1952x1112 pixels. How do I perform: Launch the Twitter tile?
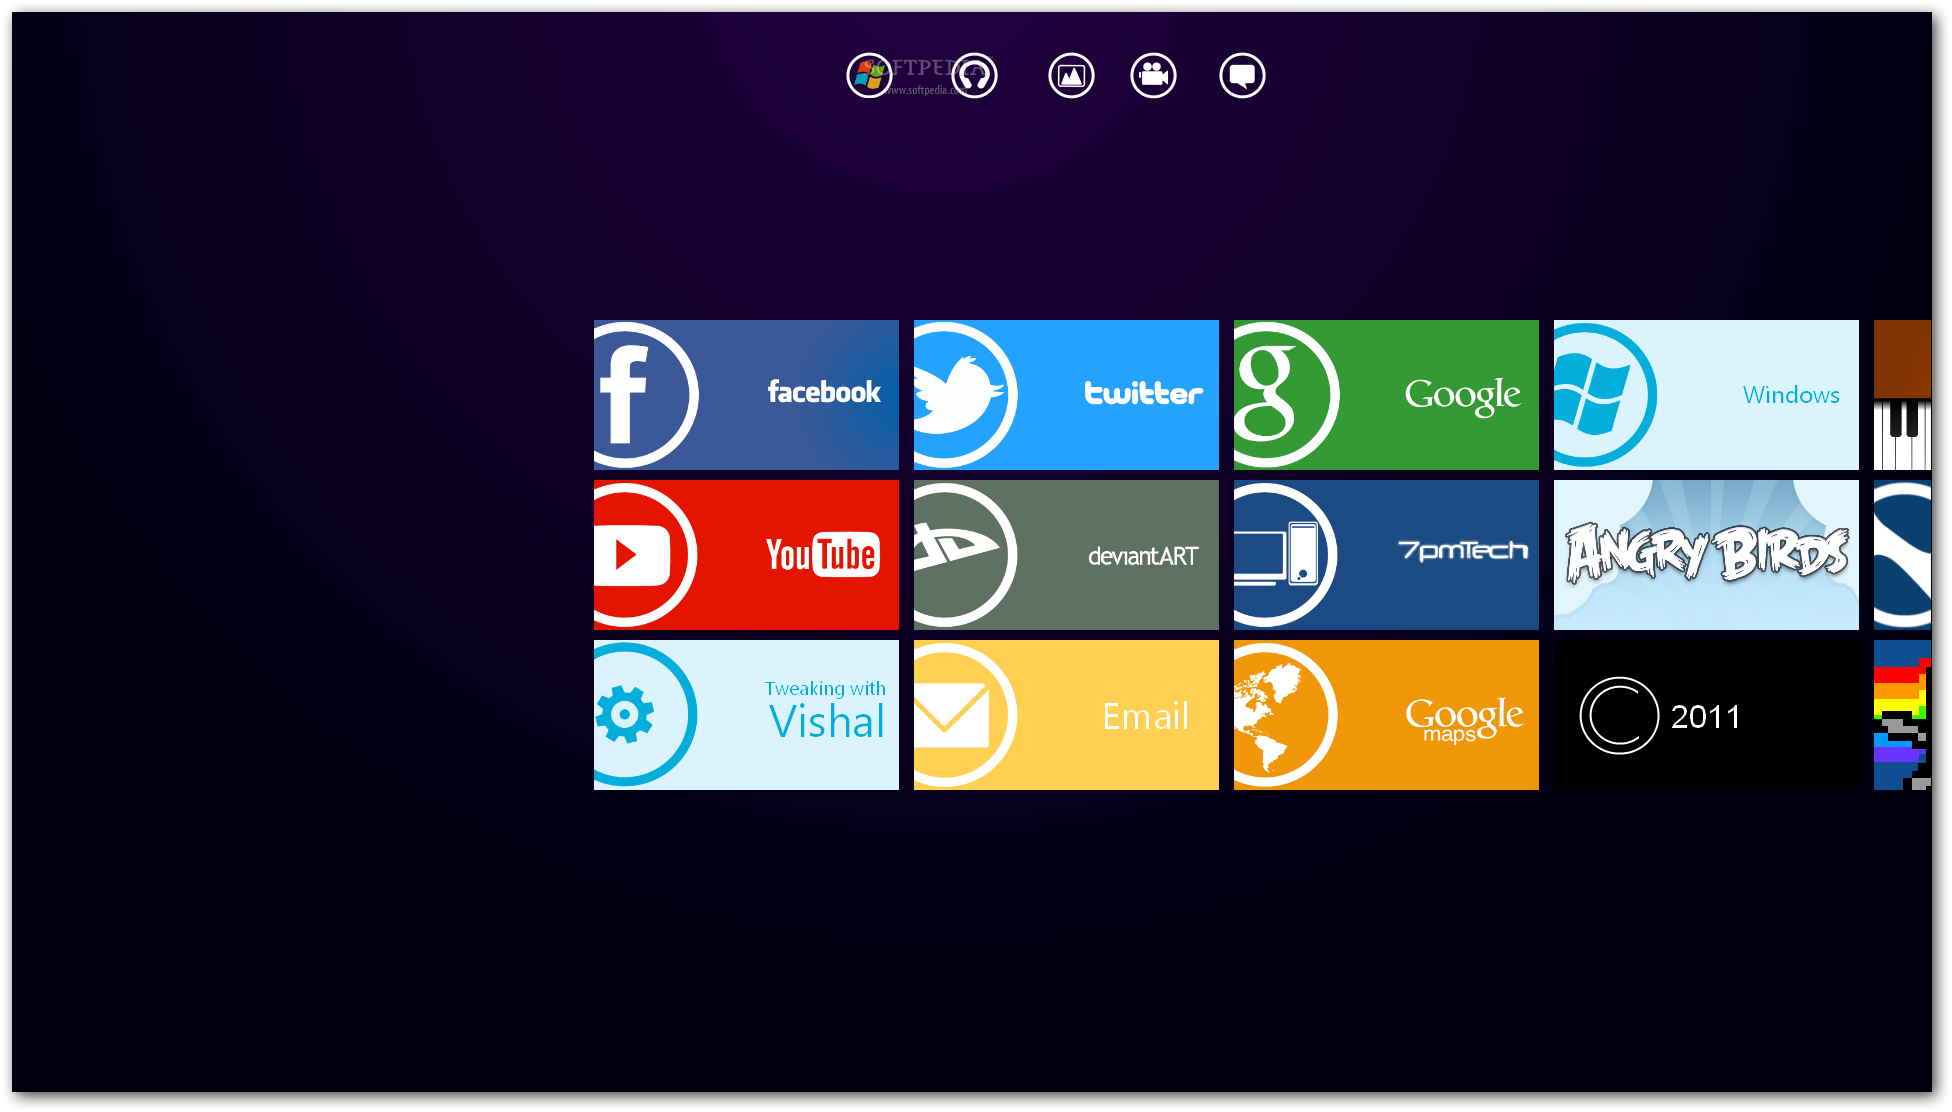point(1066,395)
